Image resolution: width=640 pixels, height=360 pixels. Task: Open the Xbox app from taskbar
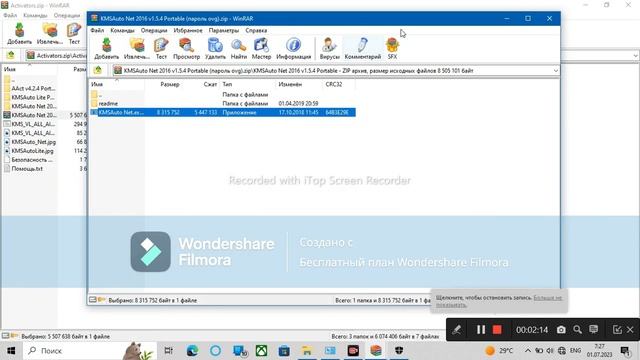coord(261,351)
